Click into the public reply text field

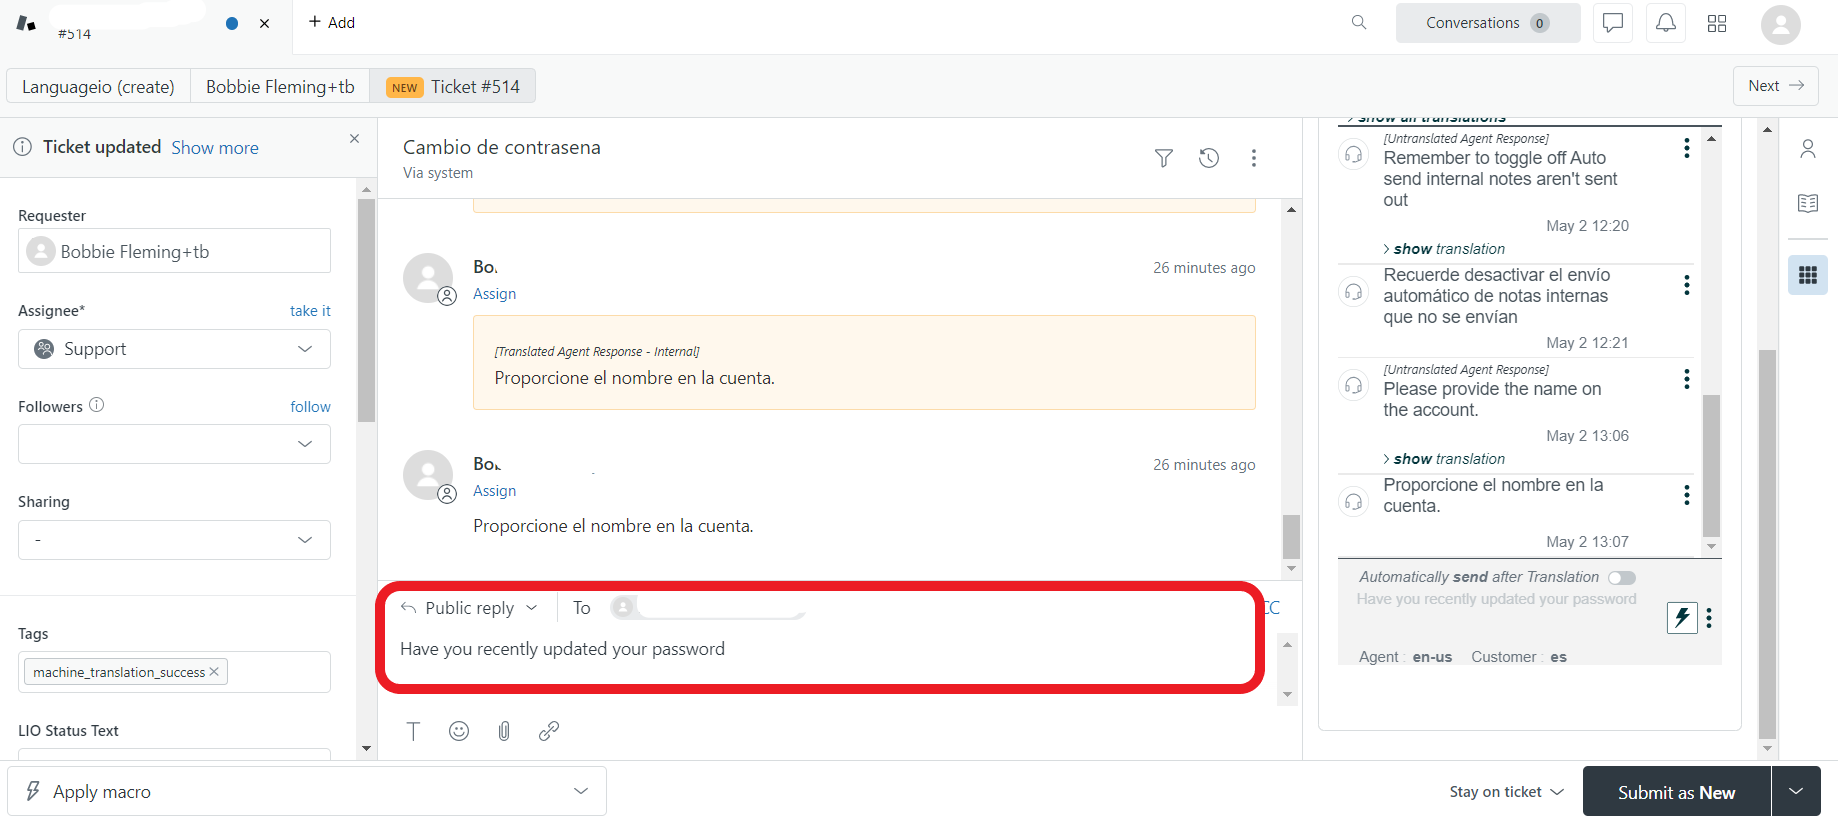tap(820, 649)
